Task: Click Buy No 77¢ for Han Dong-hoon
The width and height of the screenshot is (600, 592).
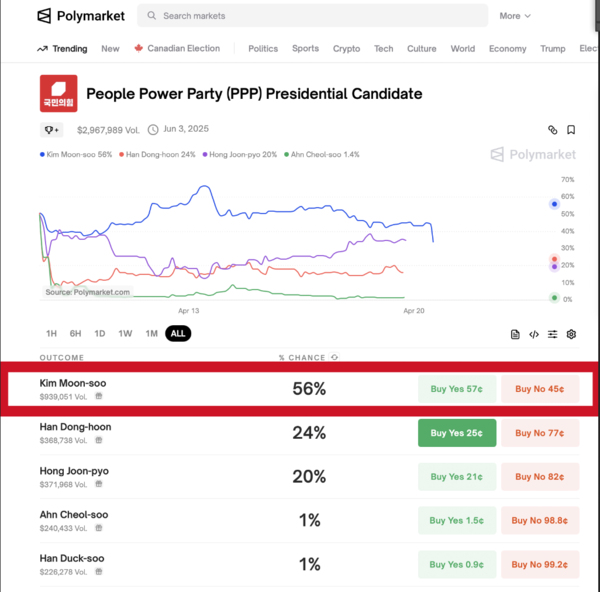Action: click(x=539, y=433)
